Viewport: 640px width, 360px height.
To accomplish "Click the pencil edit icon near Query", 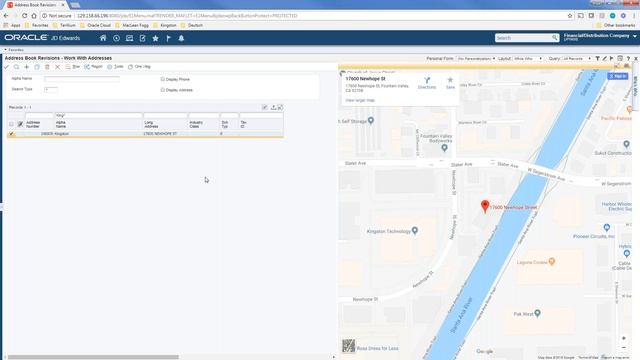I will (604, 59).
